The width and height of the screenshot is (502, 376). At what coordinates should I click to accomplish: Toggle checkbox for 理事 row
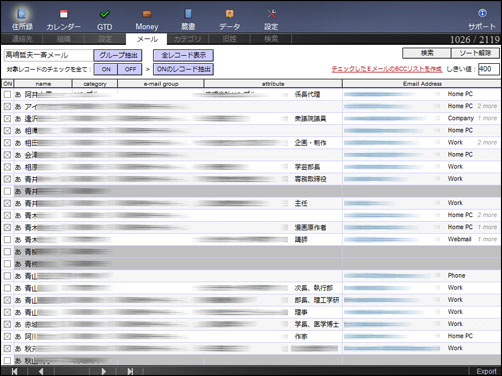click(x=7, y=312)
